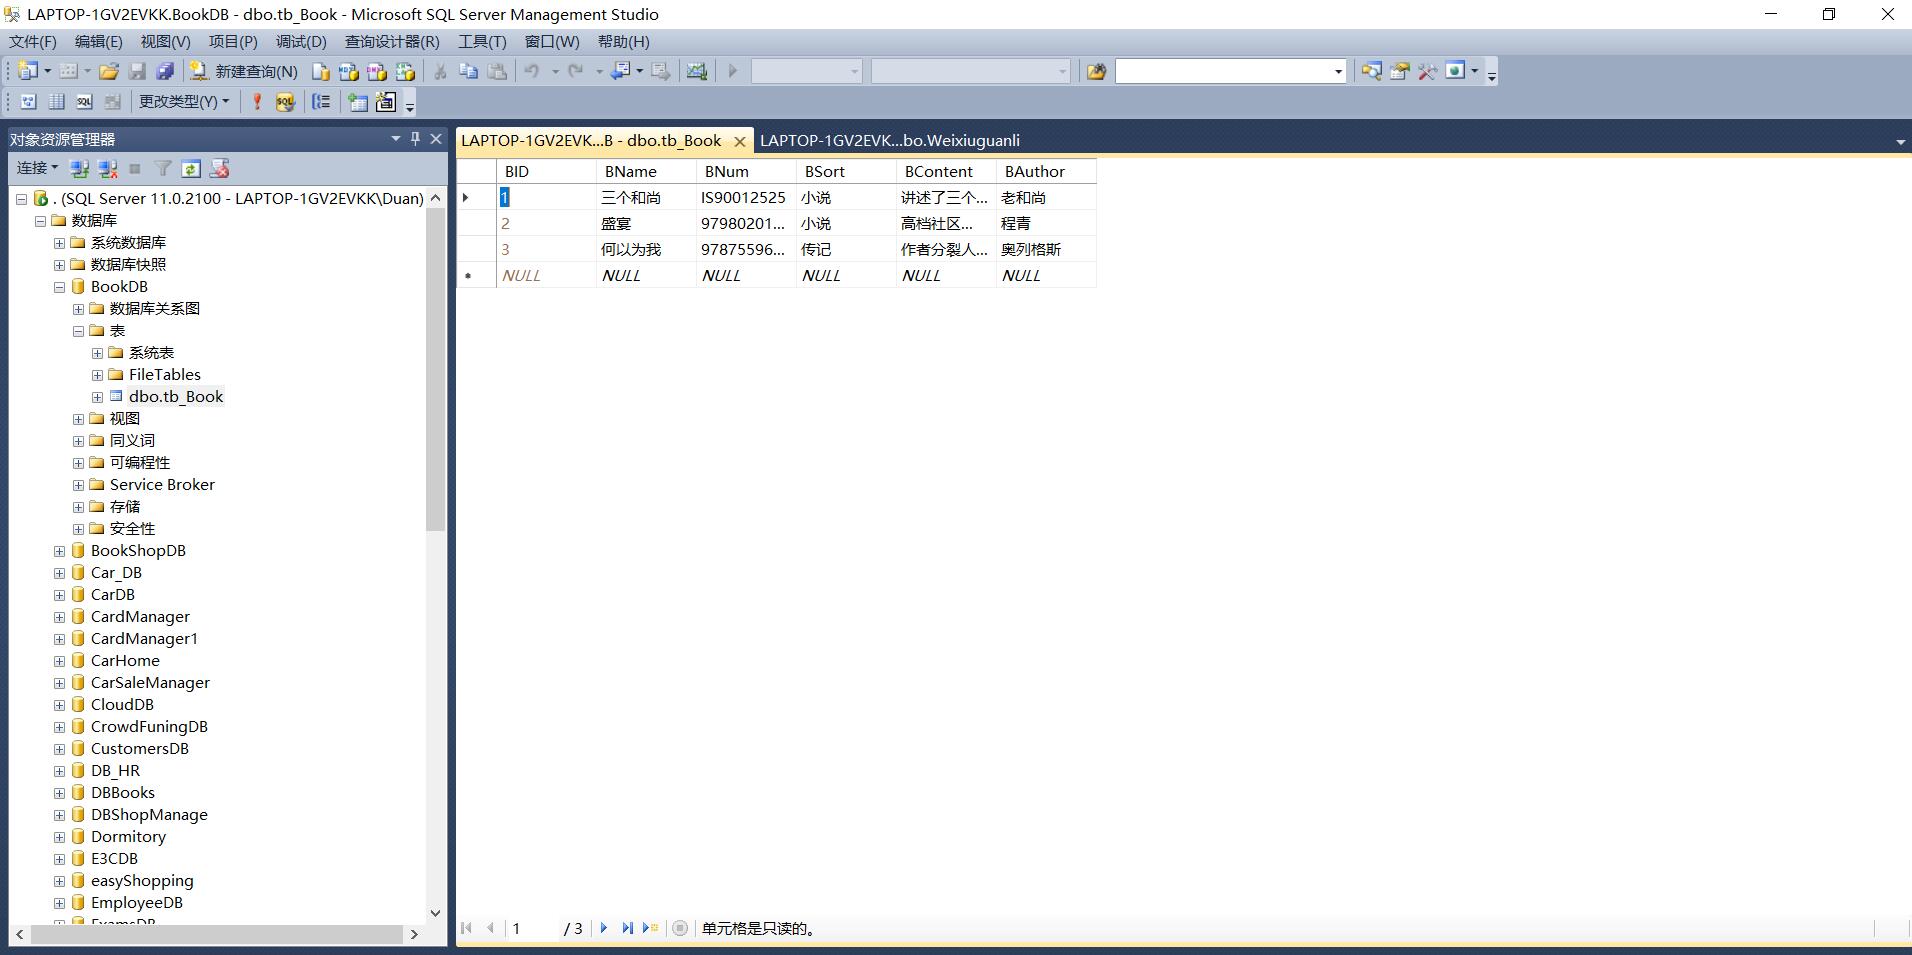
Task: Switch to the Weixiuguanli tab
Action: (889, 141)
